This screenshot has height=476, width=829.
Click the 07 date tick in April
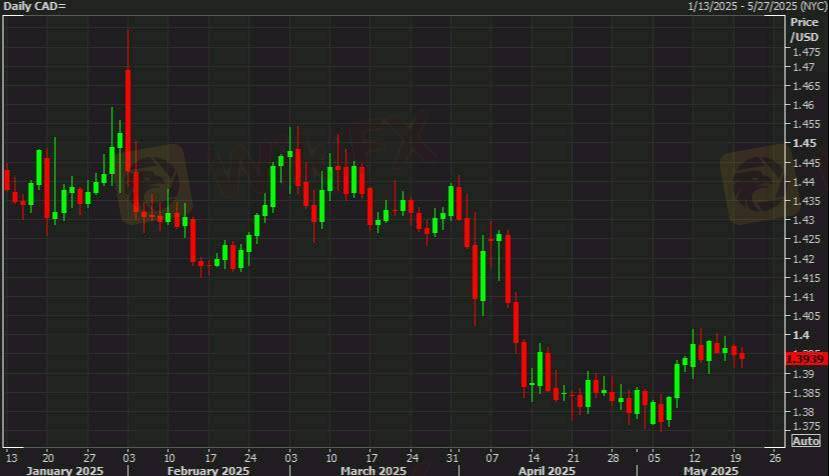pyautogui.click(x=493, y=457)
